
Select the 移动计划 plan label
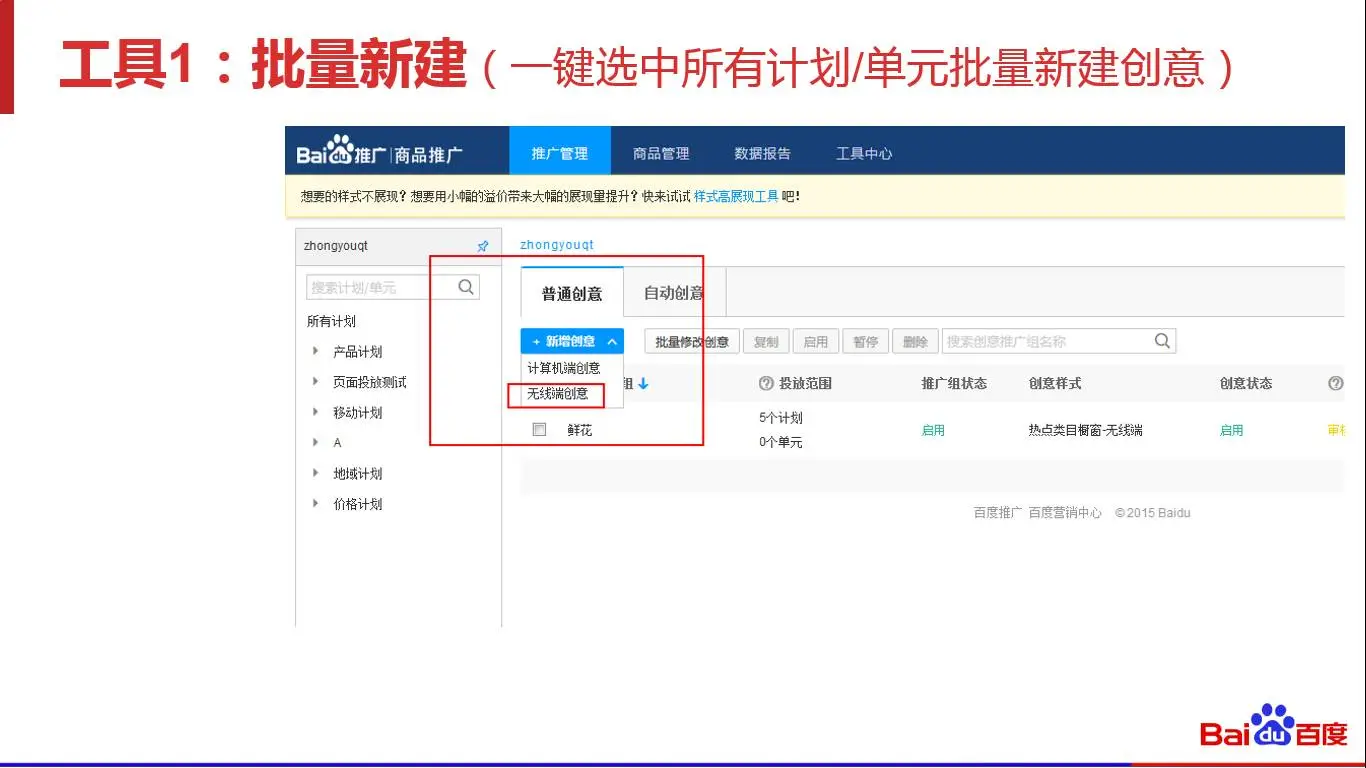pos(357,412)
